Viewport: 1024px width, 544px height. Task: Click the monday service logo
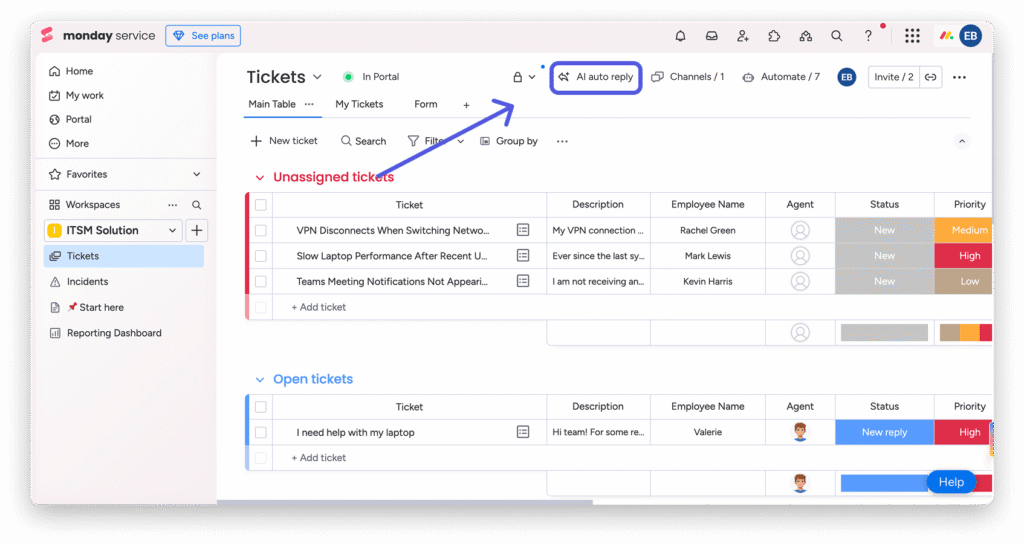point(99,35)
